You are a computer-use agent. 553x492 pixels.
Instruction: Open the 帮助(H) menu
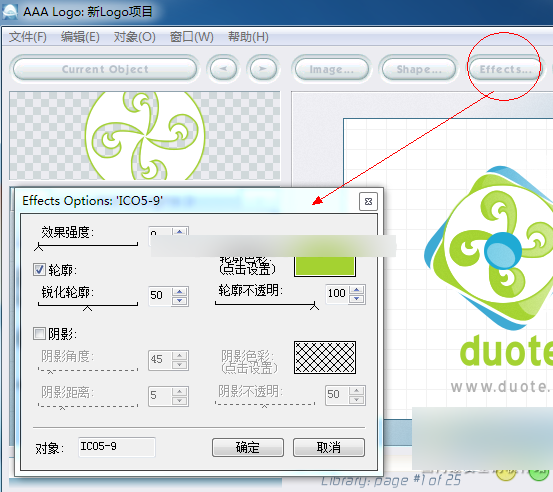(248, 37)
